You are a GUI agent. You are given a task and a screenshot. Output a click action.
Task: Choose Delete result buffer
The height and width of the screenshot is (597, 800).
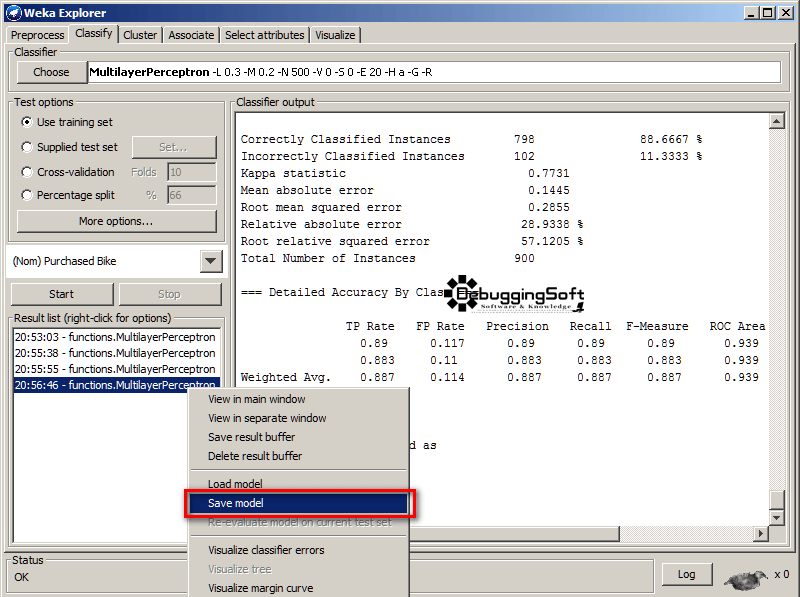pos(299,456)
